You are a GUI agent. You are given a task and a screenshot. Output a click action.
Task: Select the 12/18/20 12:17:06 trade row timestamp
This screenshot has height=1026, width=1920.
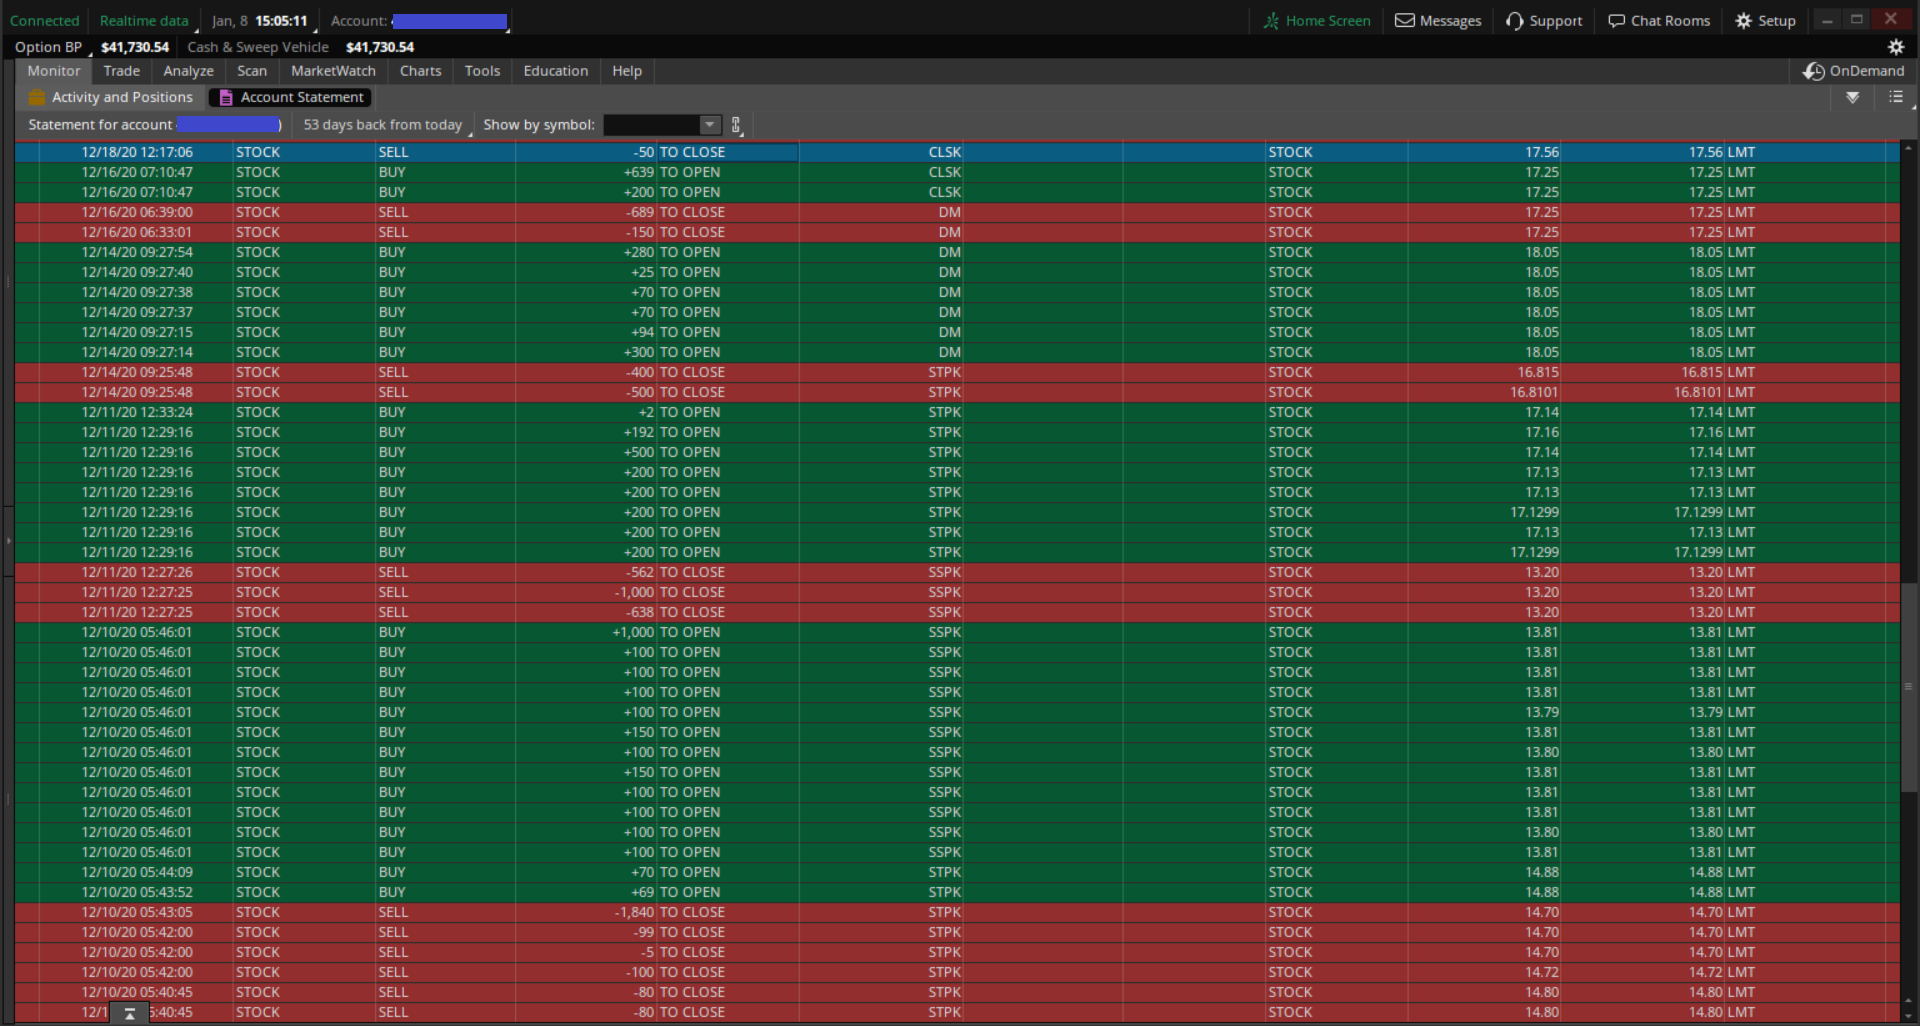click(138, 152)
